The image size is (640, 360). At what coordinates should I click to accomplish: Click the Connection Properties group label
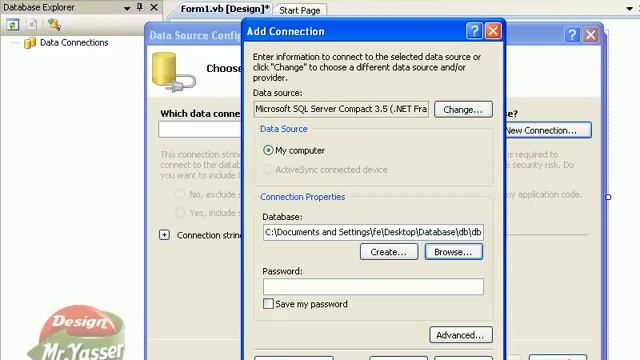pos(302,197)
